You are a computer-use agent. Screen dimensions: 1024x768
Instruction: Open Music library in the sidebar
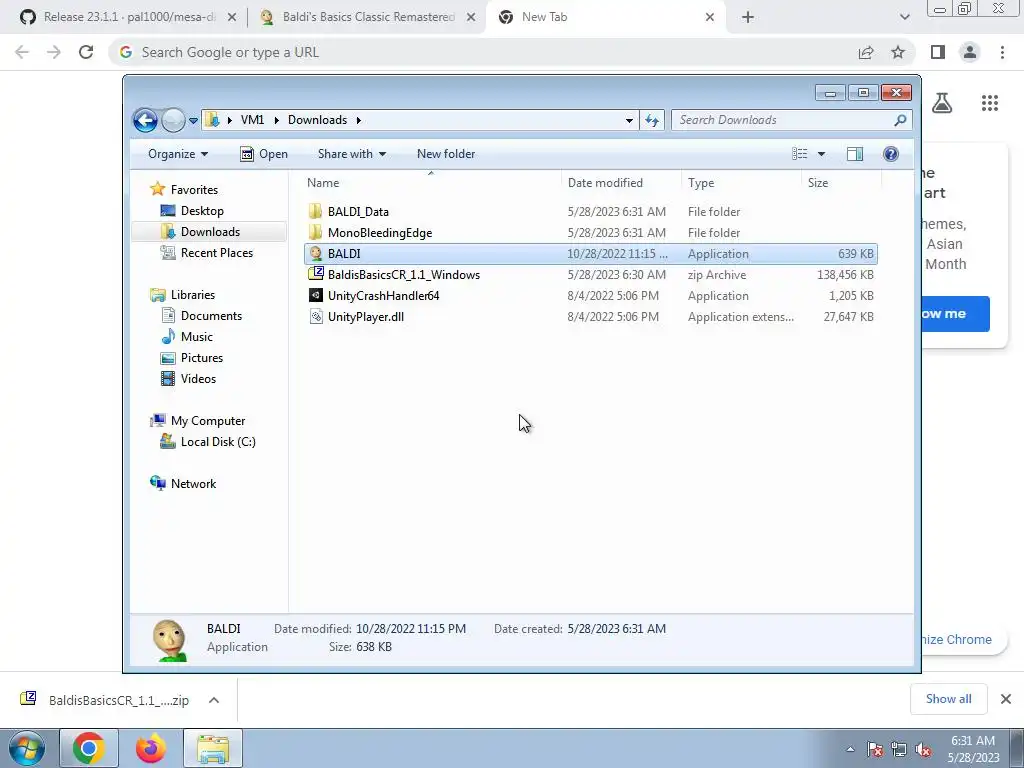pos(197,336)
